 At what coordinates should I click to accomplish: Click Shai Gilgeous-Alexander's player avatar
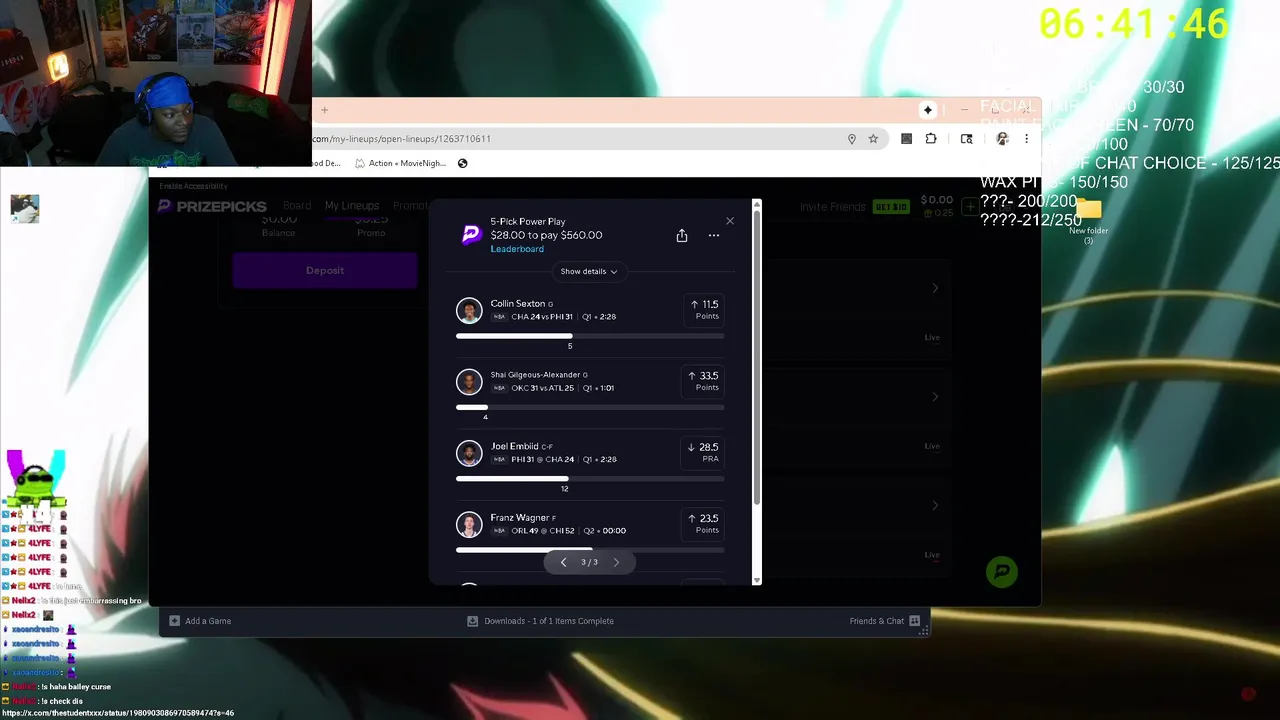coord(469,381)
